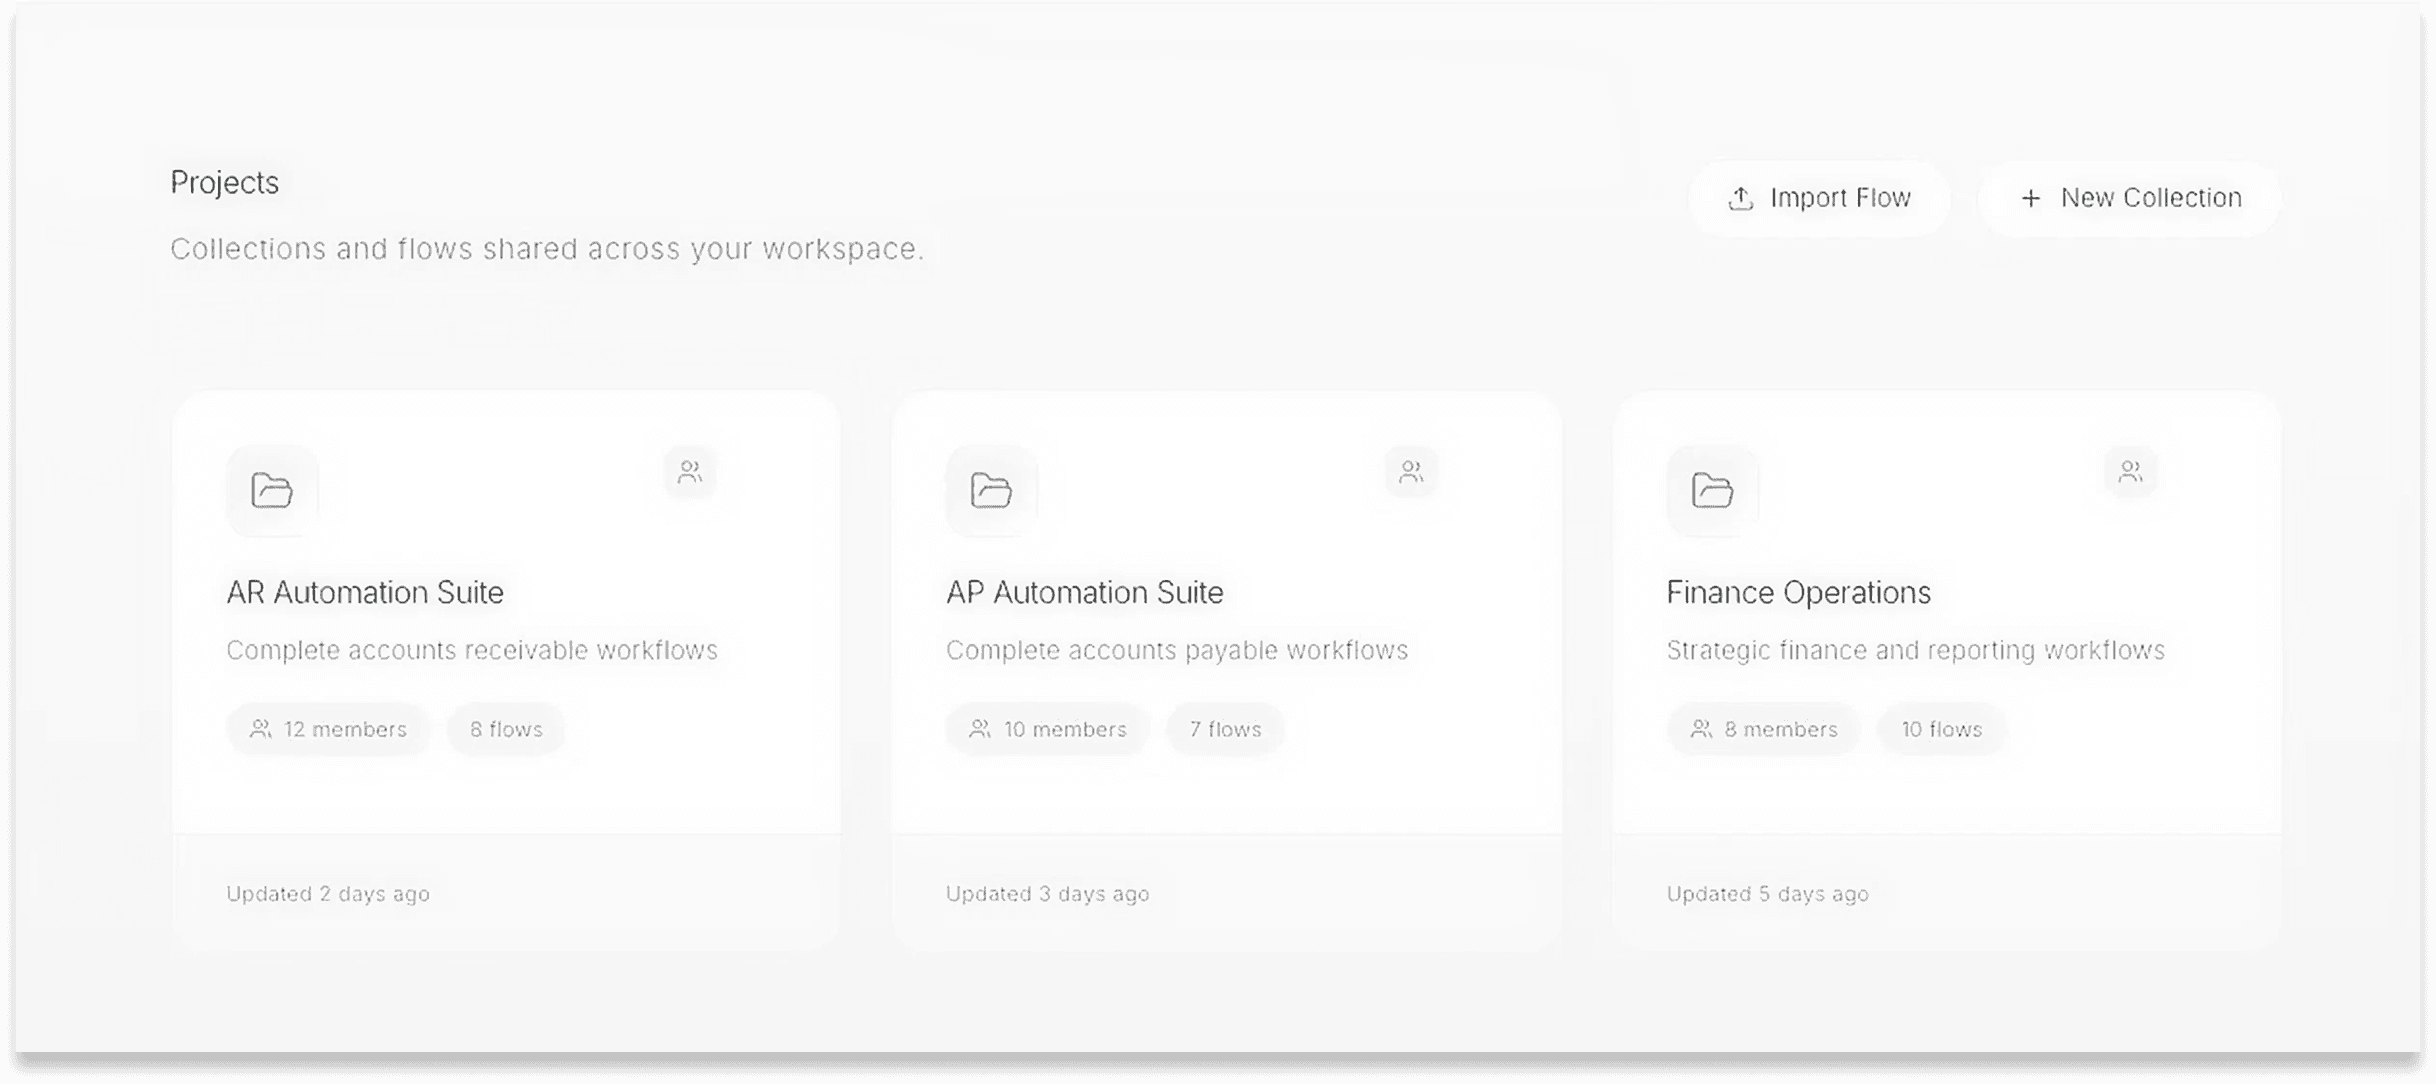Viewport: 2436px width, 1084px height.
Task: Click the 7 flows badge
Action: [1225, 729]
